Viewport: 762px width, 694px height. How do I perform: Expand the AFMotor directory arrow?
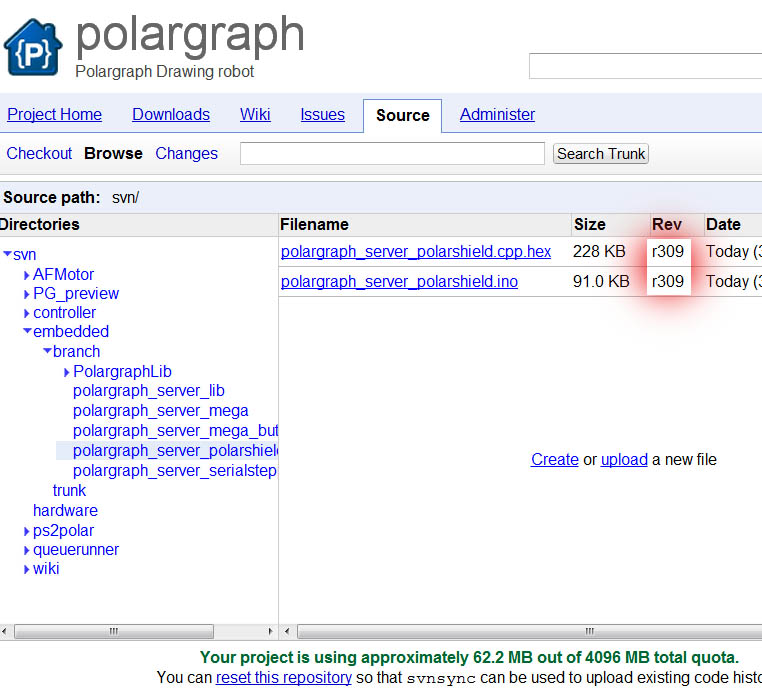point(27,275)
